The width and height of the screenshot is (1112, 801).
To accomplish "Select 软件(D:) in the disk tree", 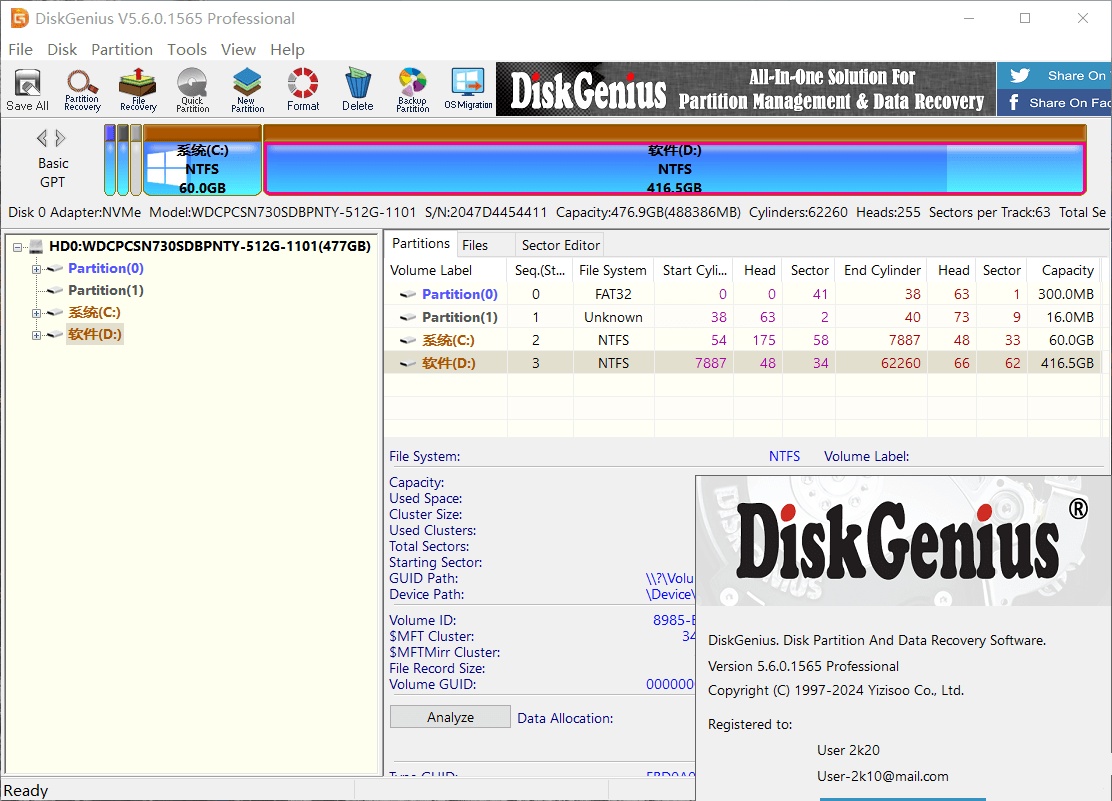I will (94, 334).
